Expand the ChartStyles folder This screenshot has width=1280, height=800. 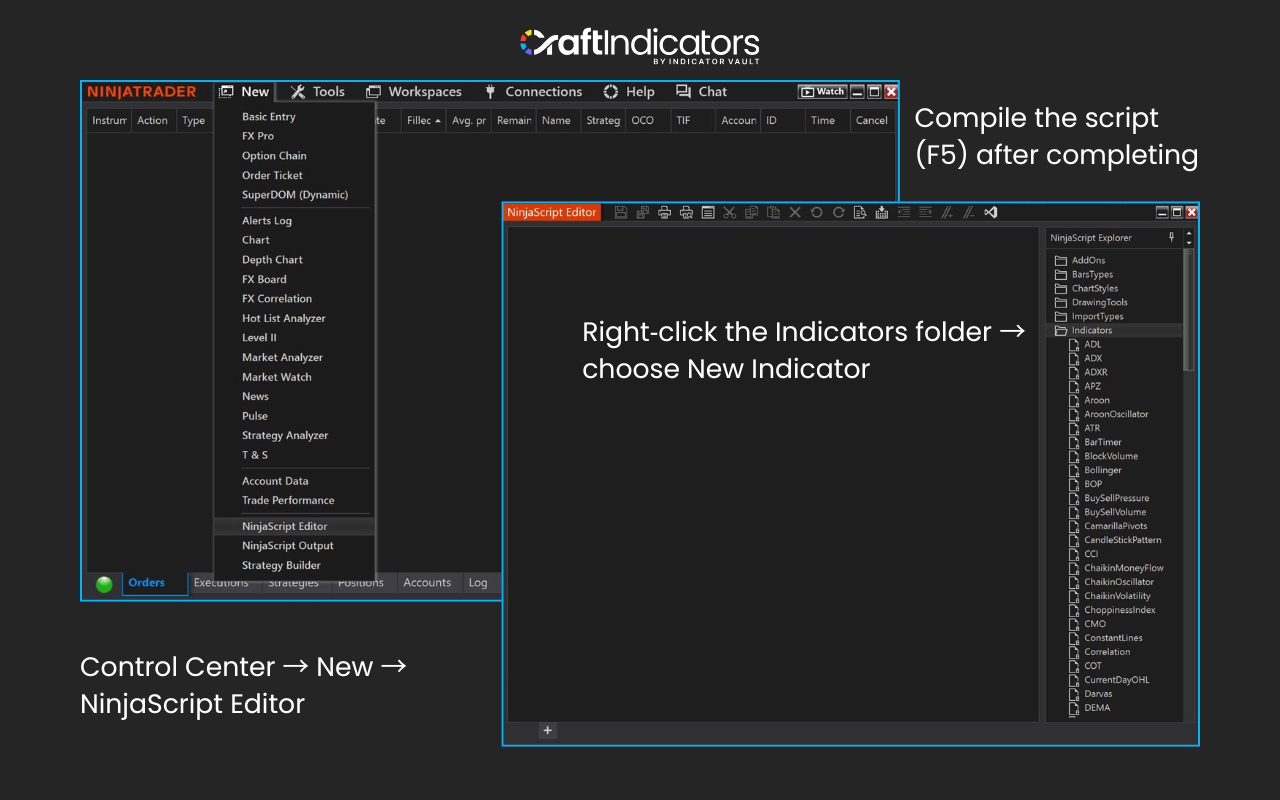[x=1061, y=288]
